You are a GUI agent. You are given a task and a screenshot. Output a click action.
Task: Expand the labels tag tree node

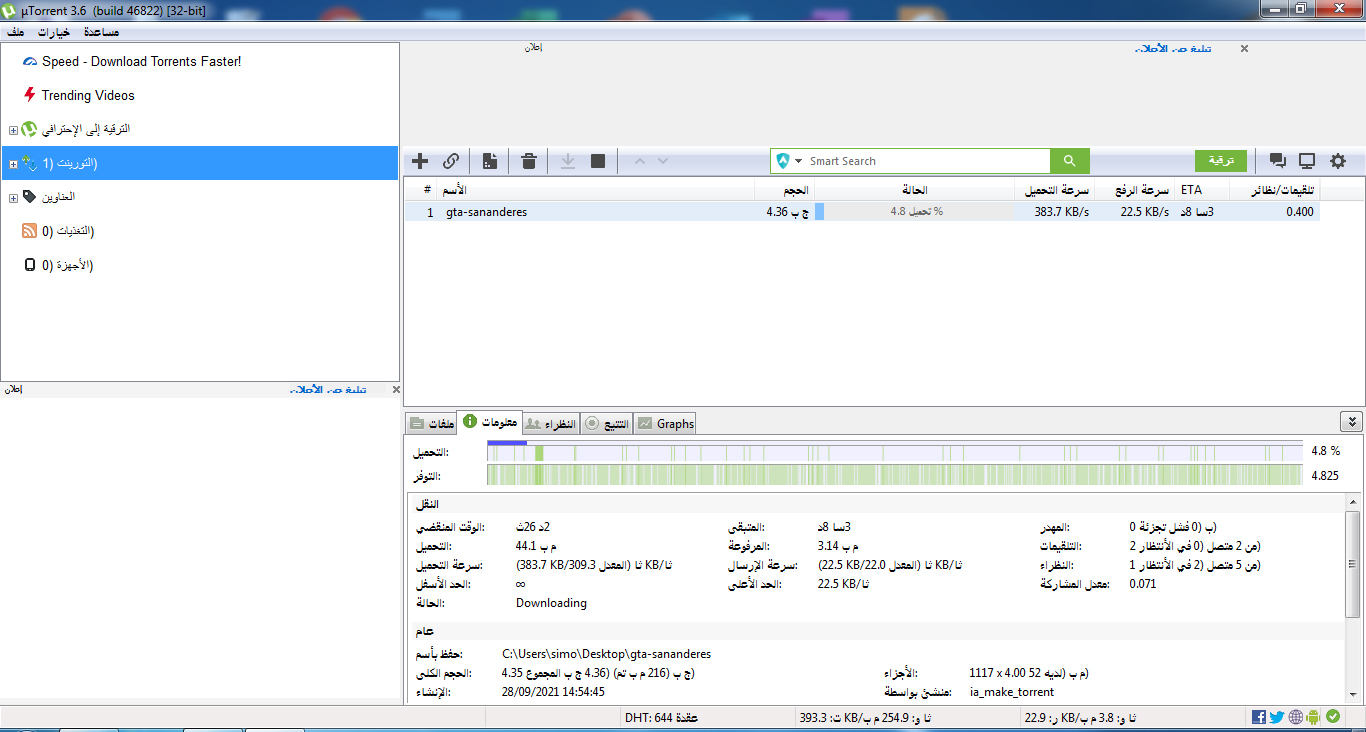(13, 198)
